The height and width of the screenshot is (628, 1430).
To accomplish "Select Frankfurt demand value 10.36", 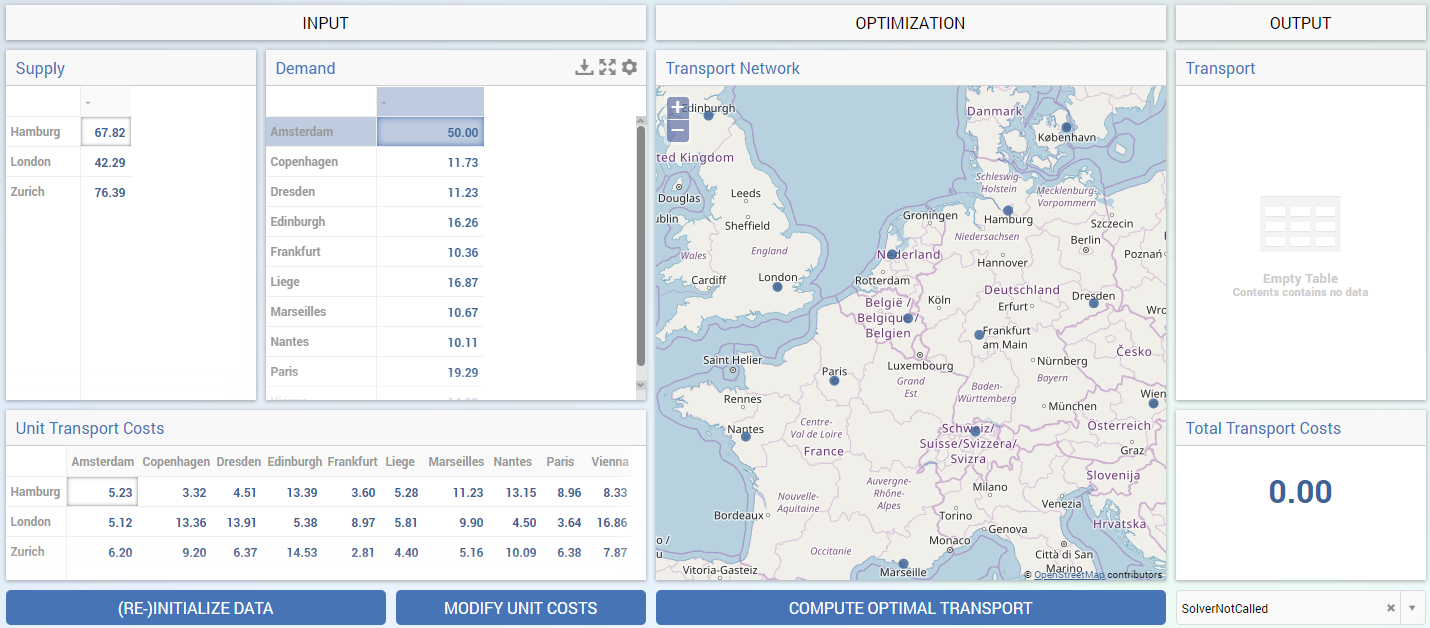I will click(x=430, y=252).
